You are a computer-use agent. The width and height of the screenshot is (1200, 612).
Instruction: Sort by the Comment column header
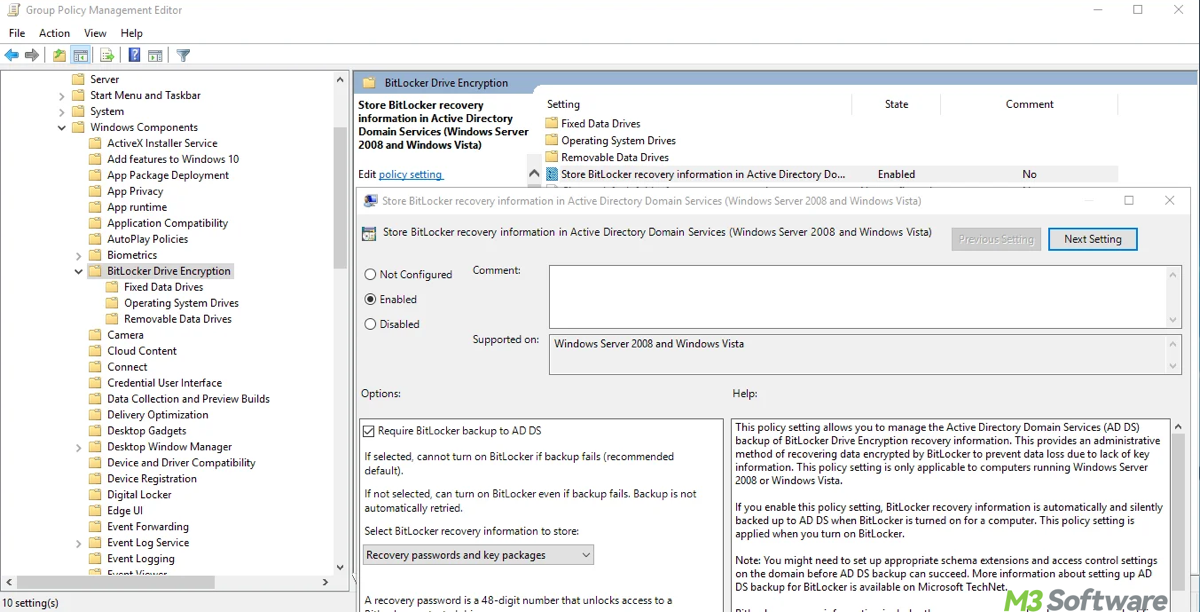click(1030, 104)
